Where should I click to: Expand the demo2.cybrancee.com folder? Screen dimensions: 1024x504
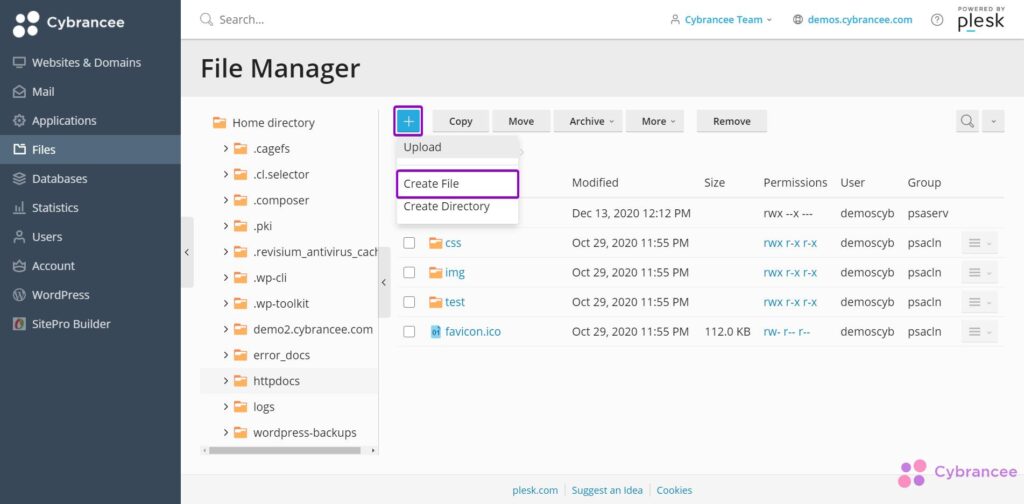226,329
